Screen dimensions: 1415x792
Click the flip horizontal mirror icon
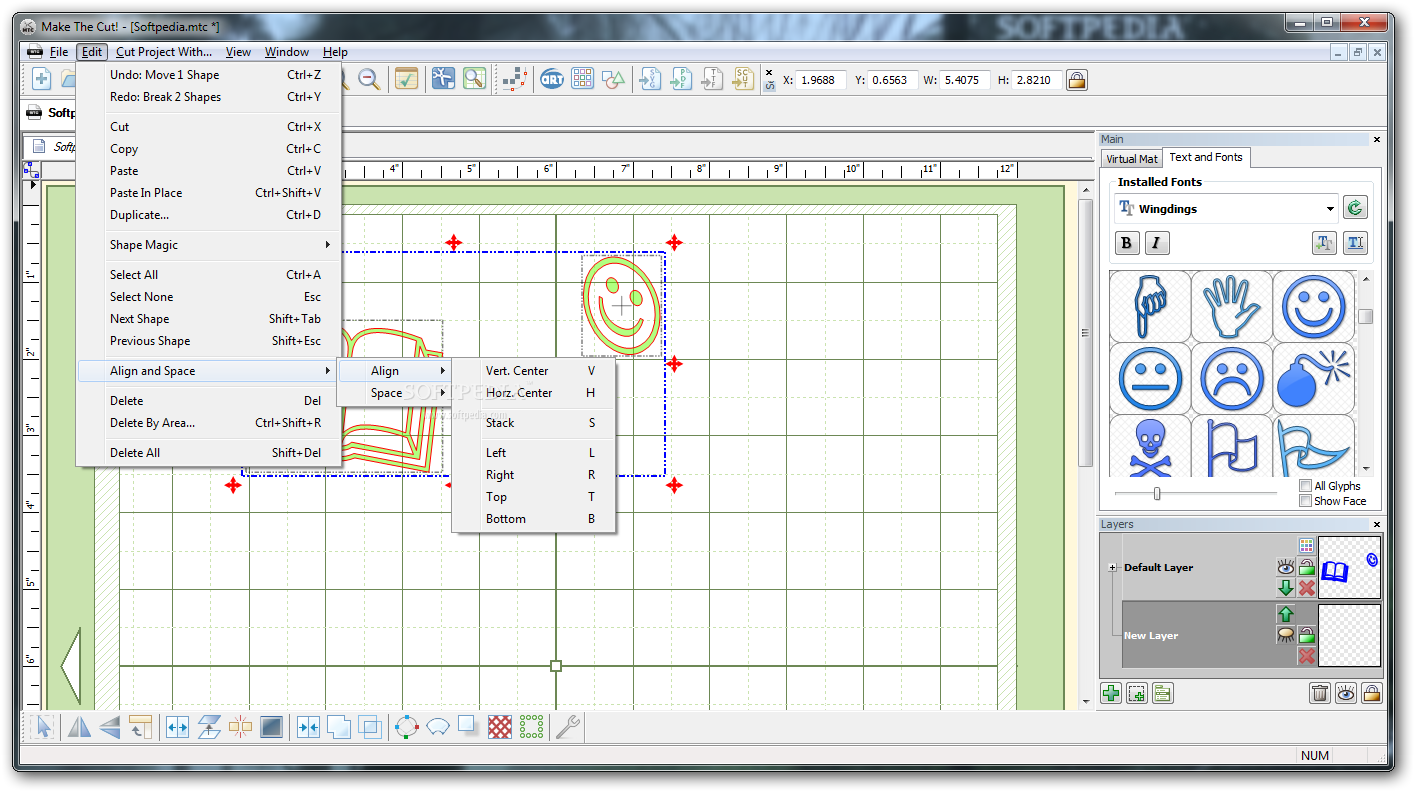tap(78, 727)
